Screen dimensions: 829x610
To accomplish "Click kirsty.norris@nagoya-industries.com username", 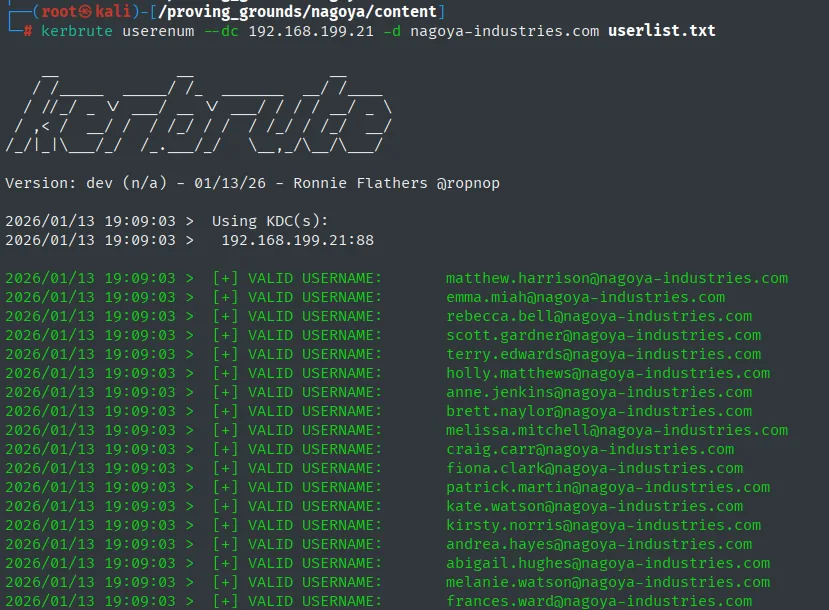I will pyautogui.click(x=603, y=525).
